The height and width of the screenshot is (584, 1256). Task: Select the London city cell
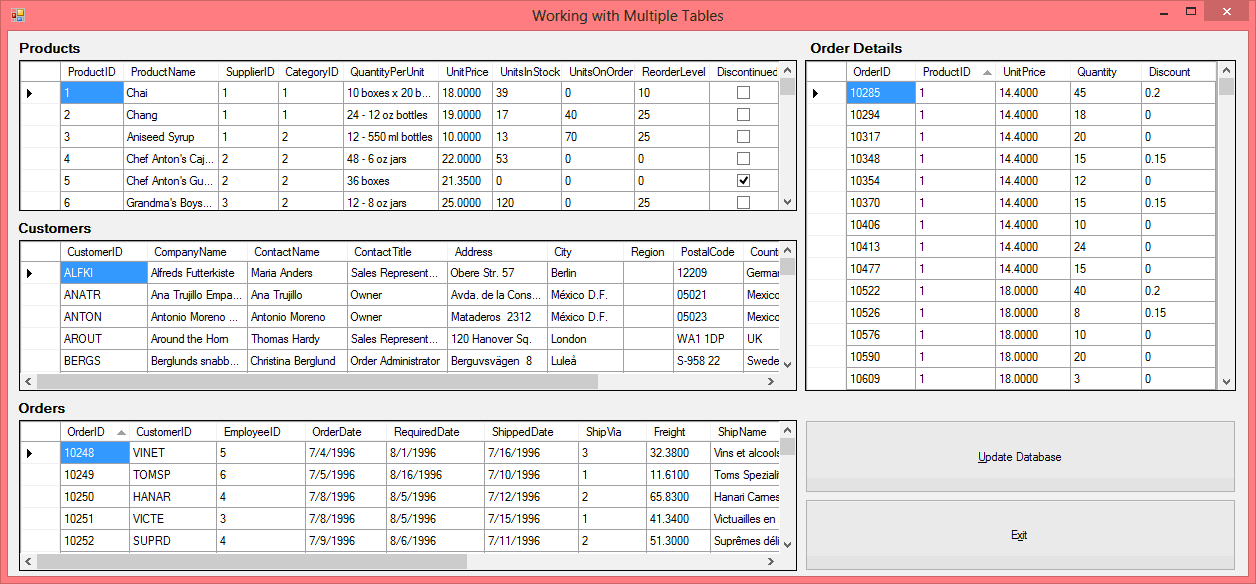585,338
